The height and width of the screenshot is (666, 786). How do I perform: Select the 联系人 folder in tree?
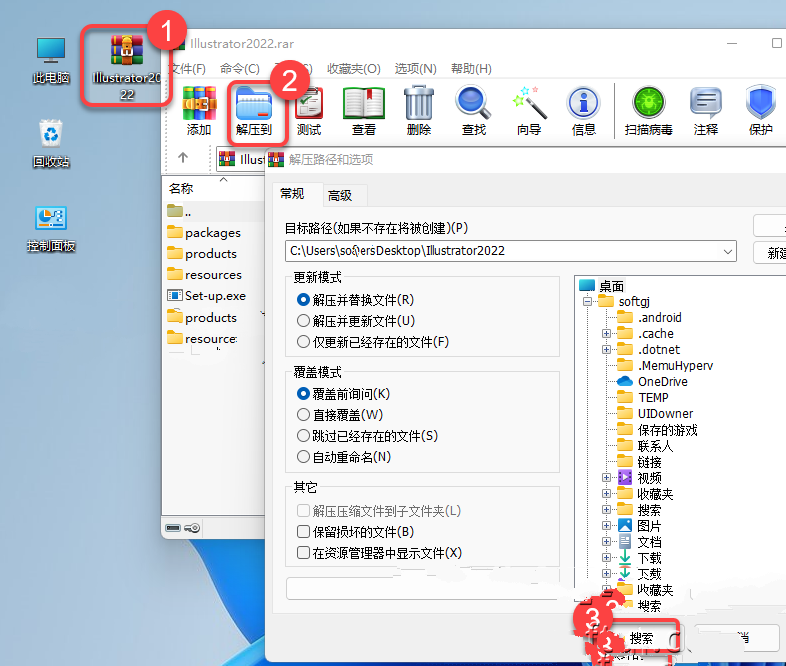[x=645, y=446]
